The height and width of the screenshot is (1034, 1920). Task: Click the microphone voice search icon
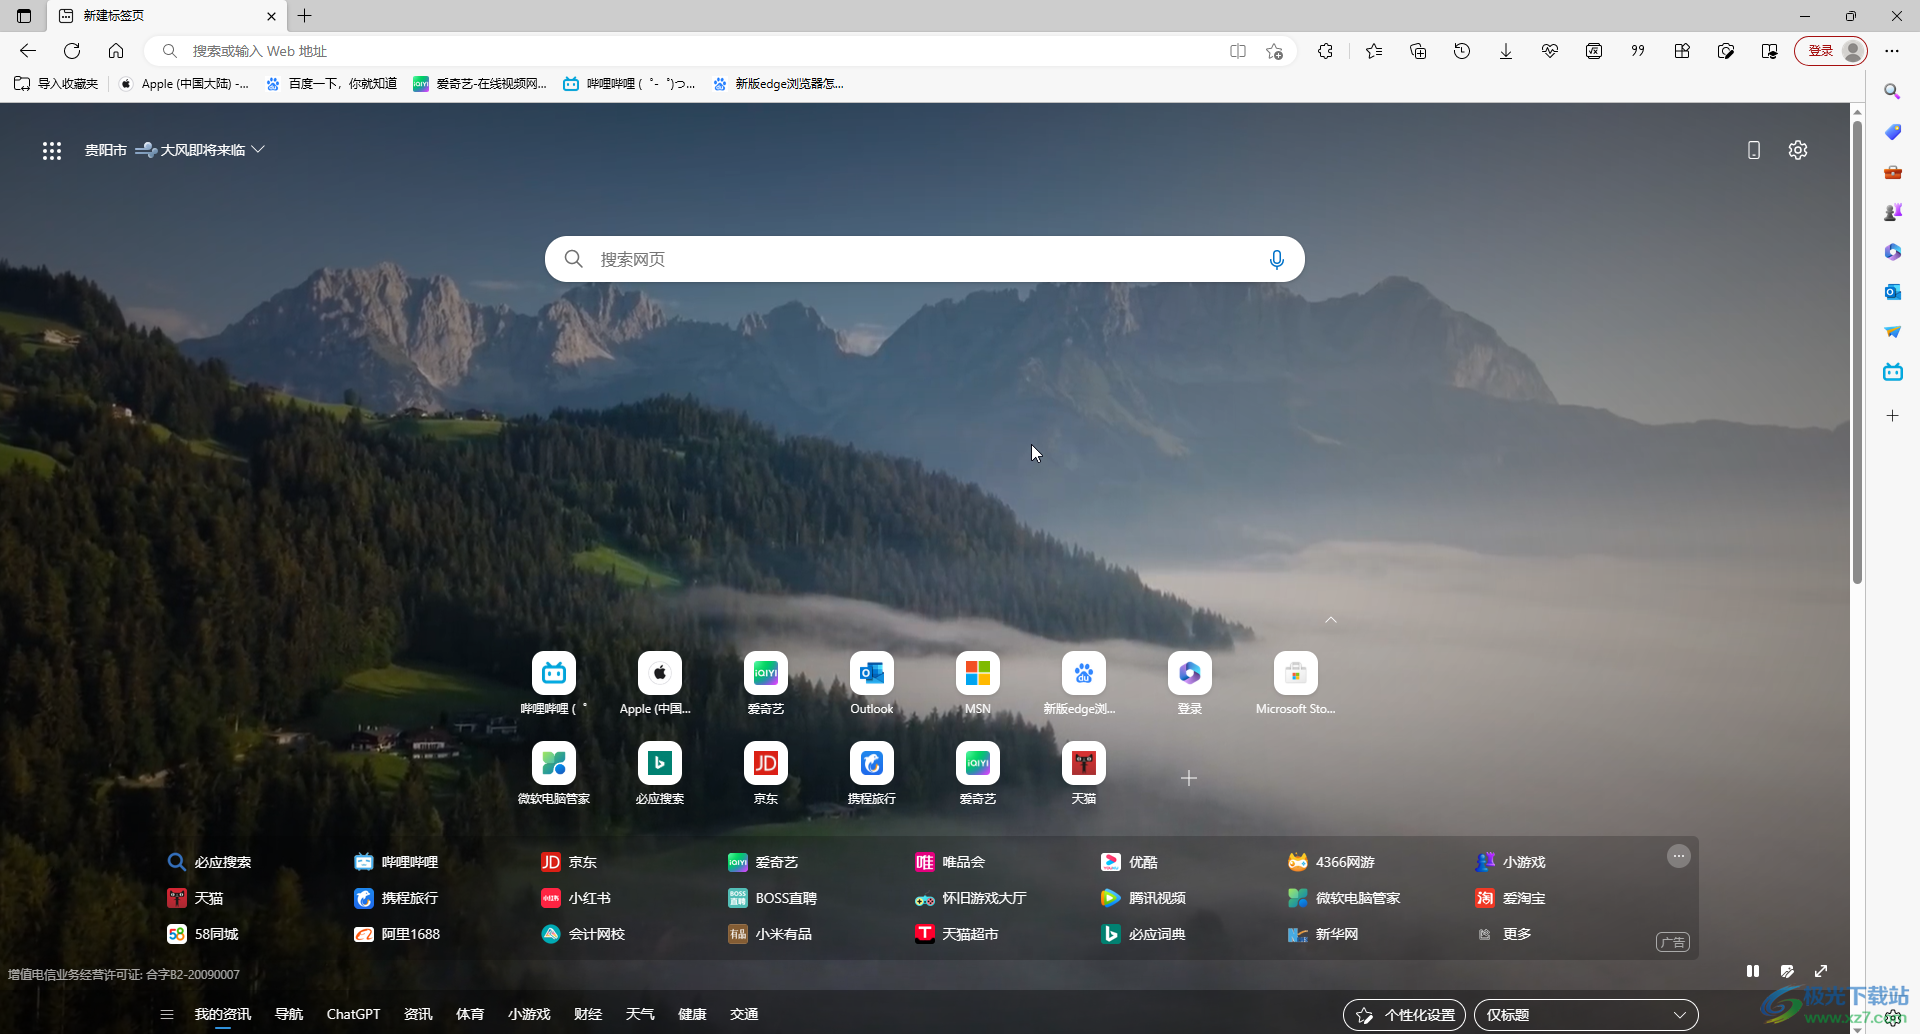point(1276,260)
